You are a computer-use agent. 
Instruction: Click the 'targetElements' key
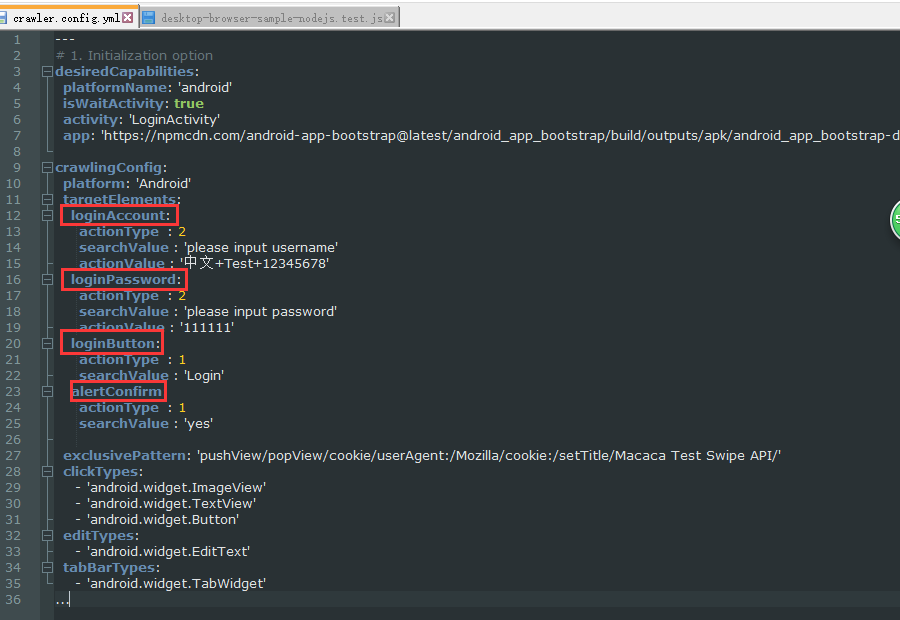tap(119, 200)
